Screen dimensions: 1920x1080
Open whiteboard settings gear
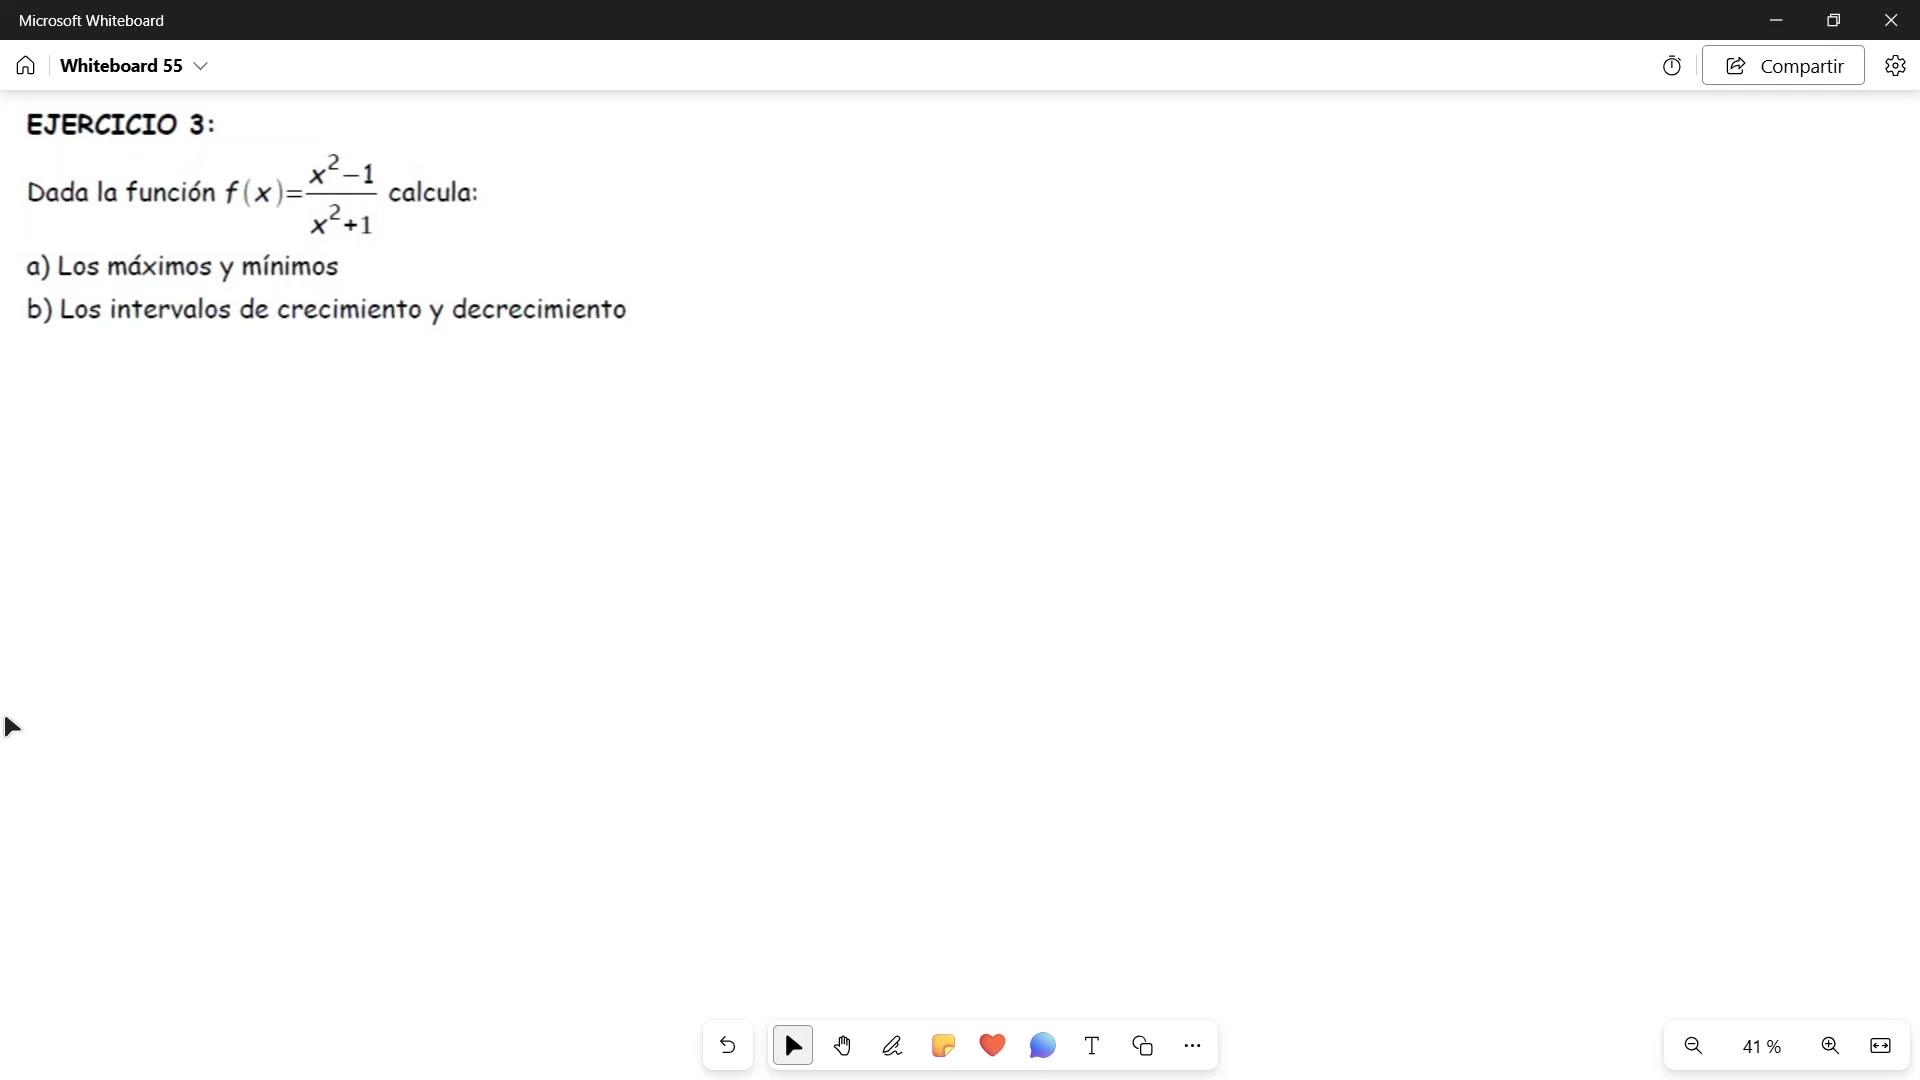tap(1895, 66)
